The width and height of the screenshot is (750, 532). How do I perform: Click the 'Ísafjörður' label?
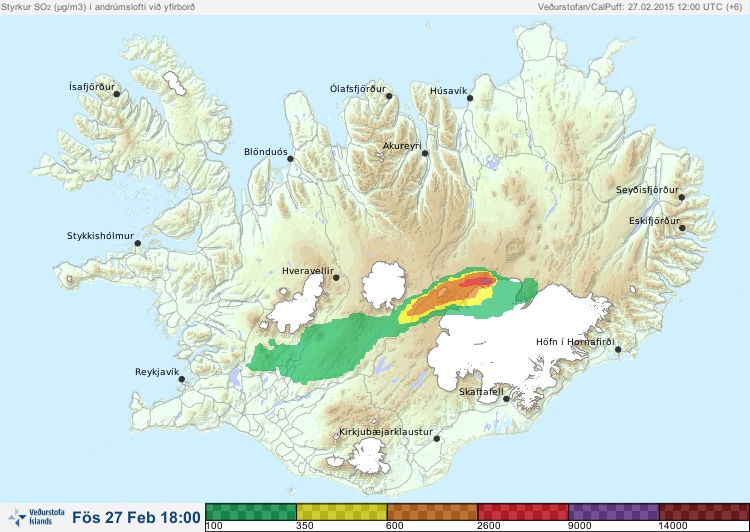[x=92, y=87]
